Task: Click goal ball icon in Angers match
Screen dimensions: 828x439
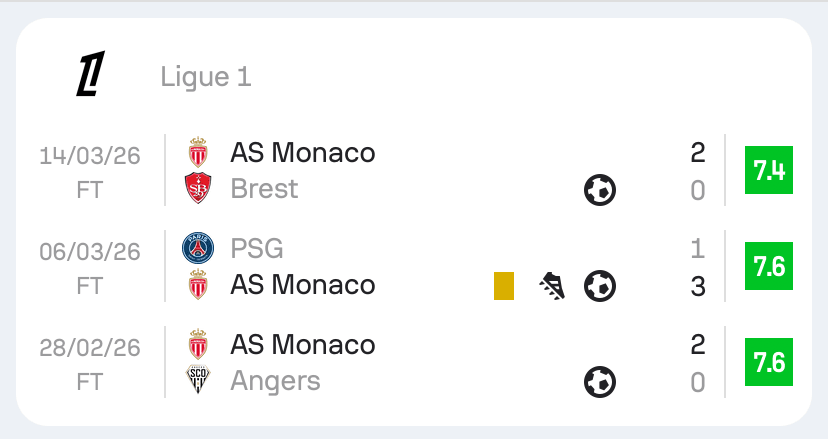Action: (x=600, y=381)
